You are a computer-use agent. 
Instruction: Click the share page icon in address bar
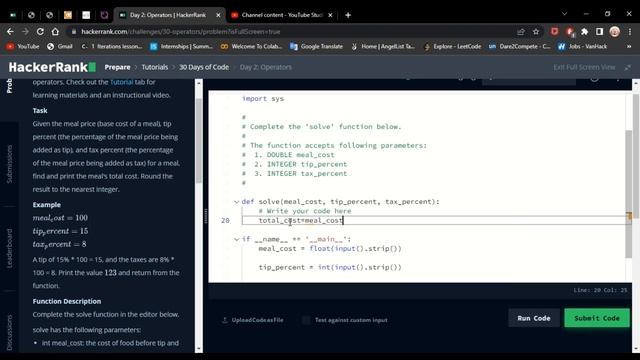521,31
